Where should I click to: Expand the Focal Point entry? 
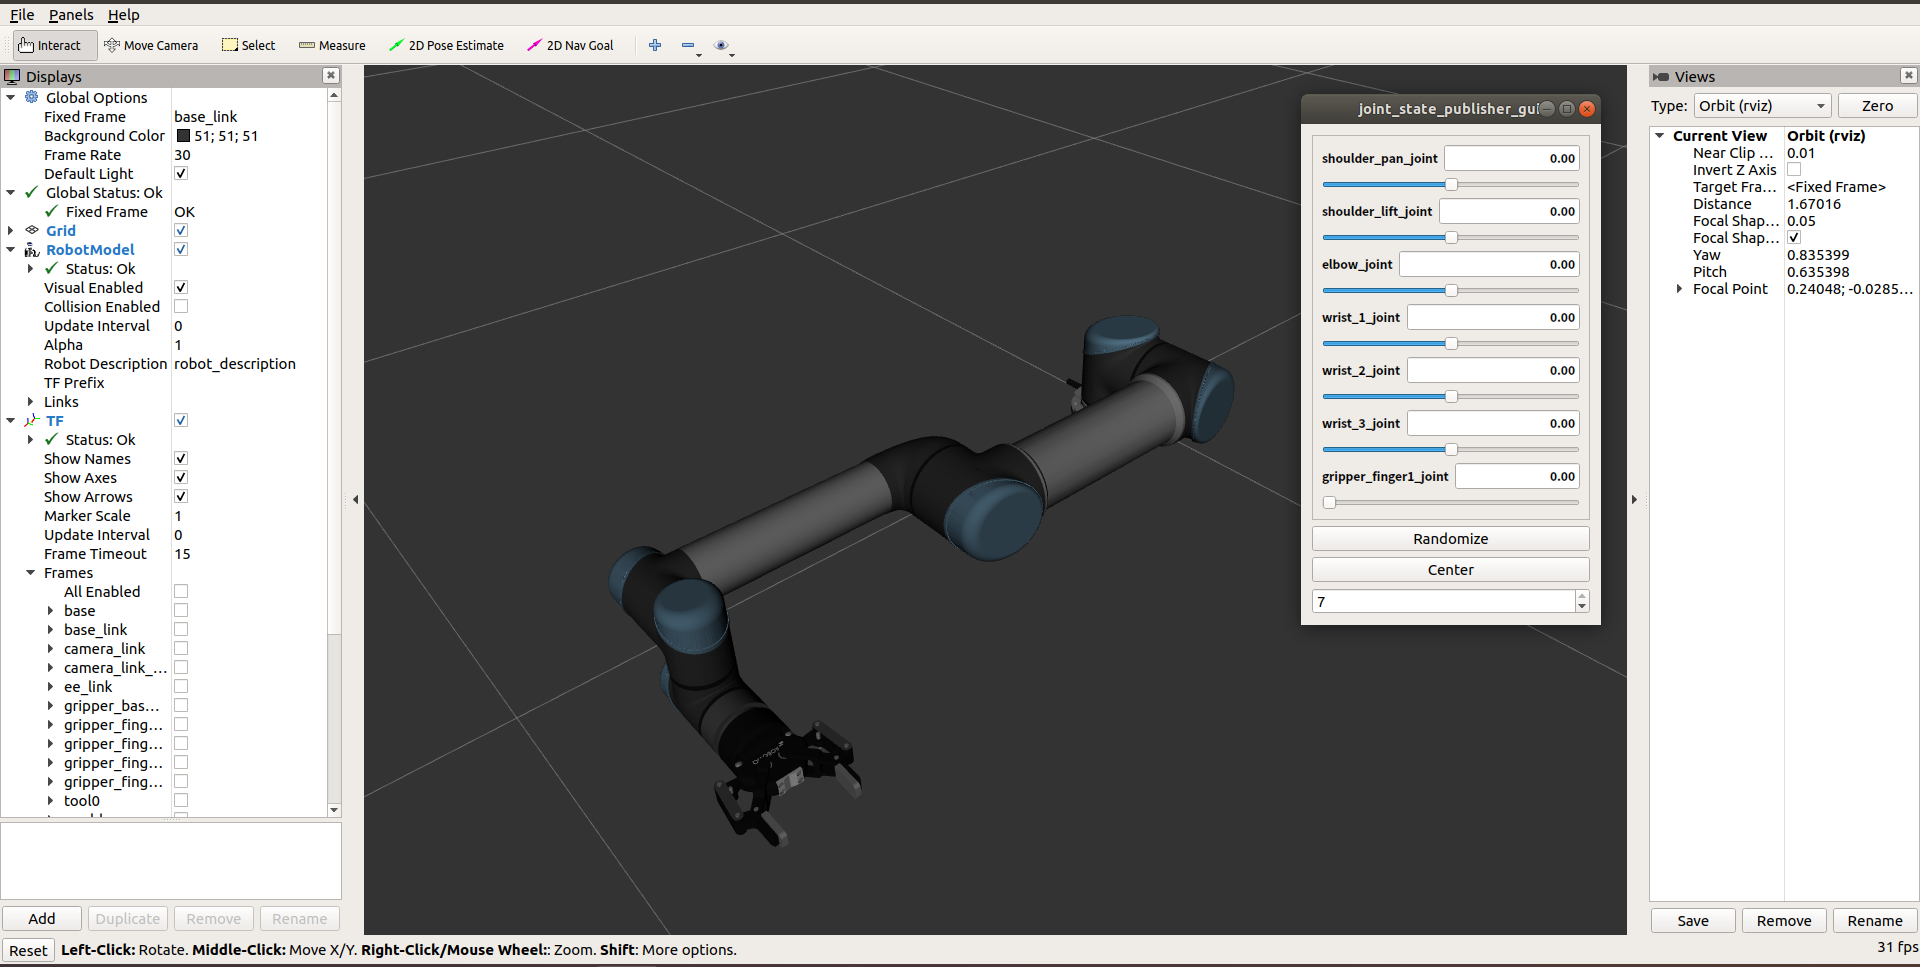point(1680,289)
